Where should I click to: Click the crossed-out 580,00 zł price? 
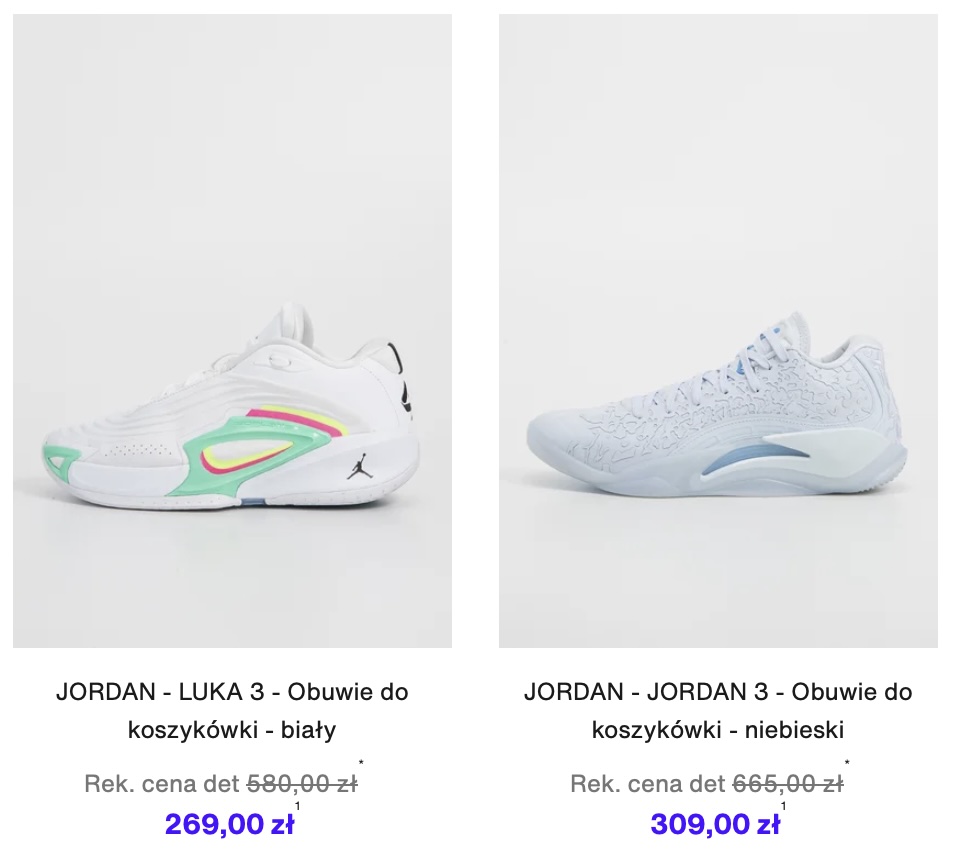pyautogui.click(x=302, y=784)
